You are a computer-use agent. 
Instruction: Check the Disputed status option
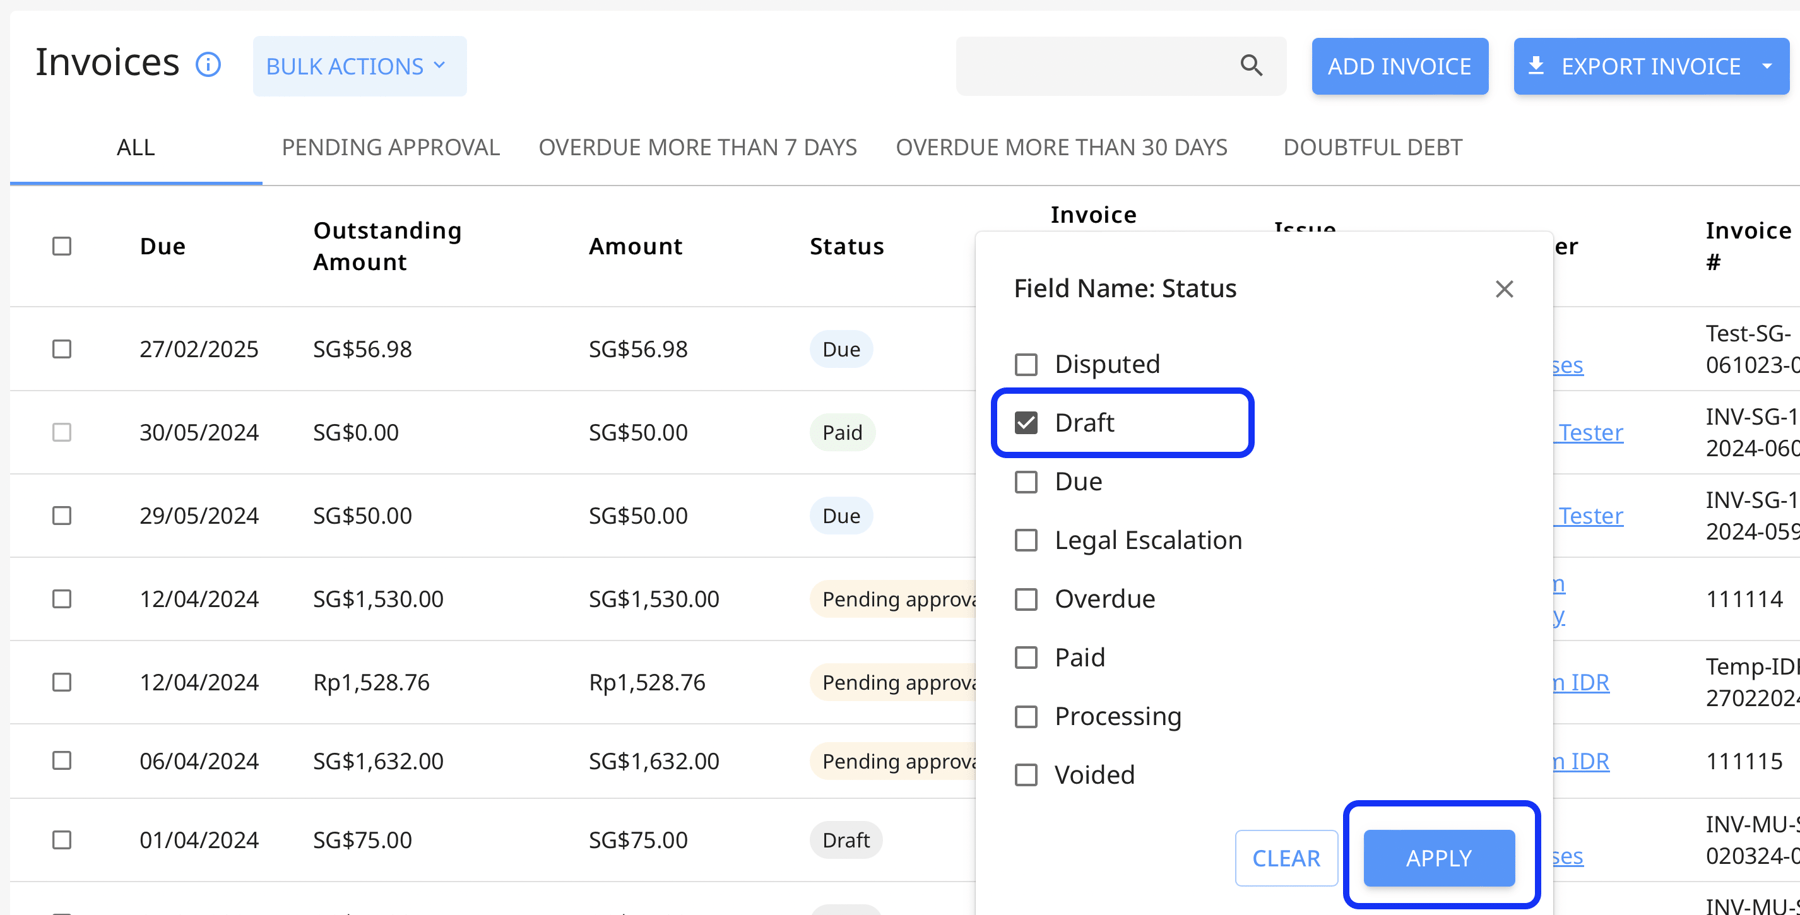tap(1026, 364)
